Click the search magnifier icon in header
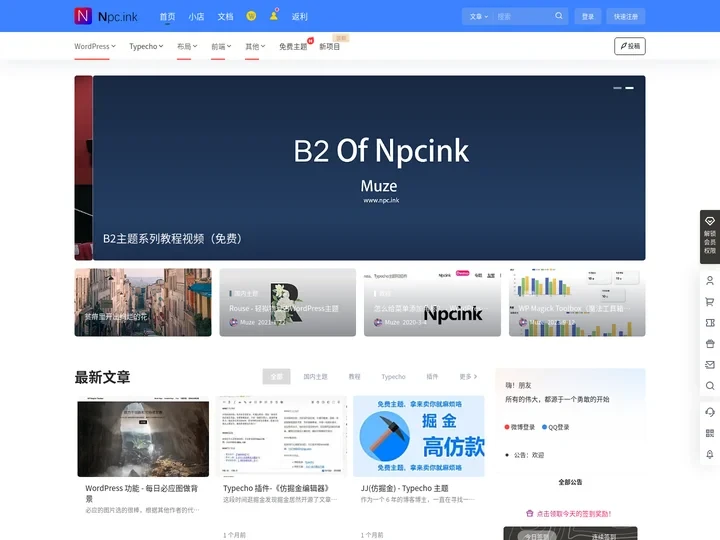 559,16
